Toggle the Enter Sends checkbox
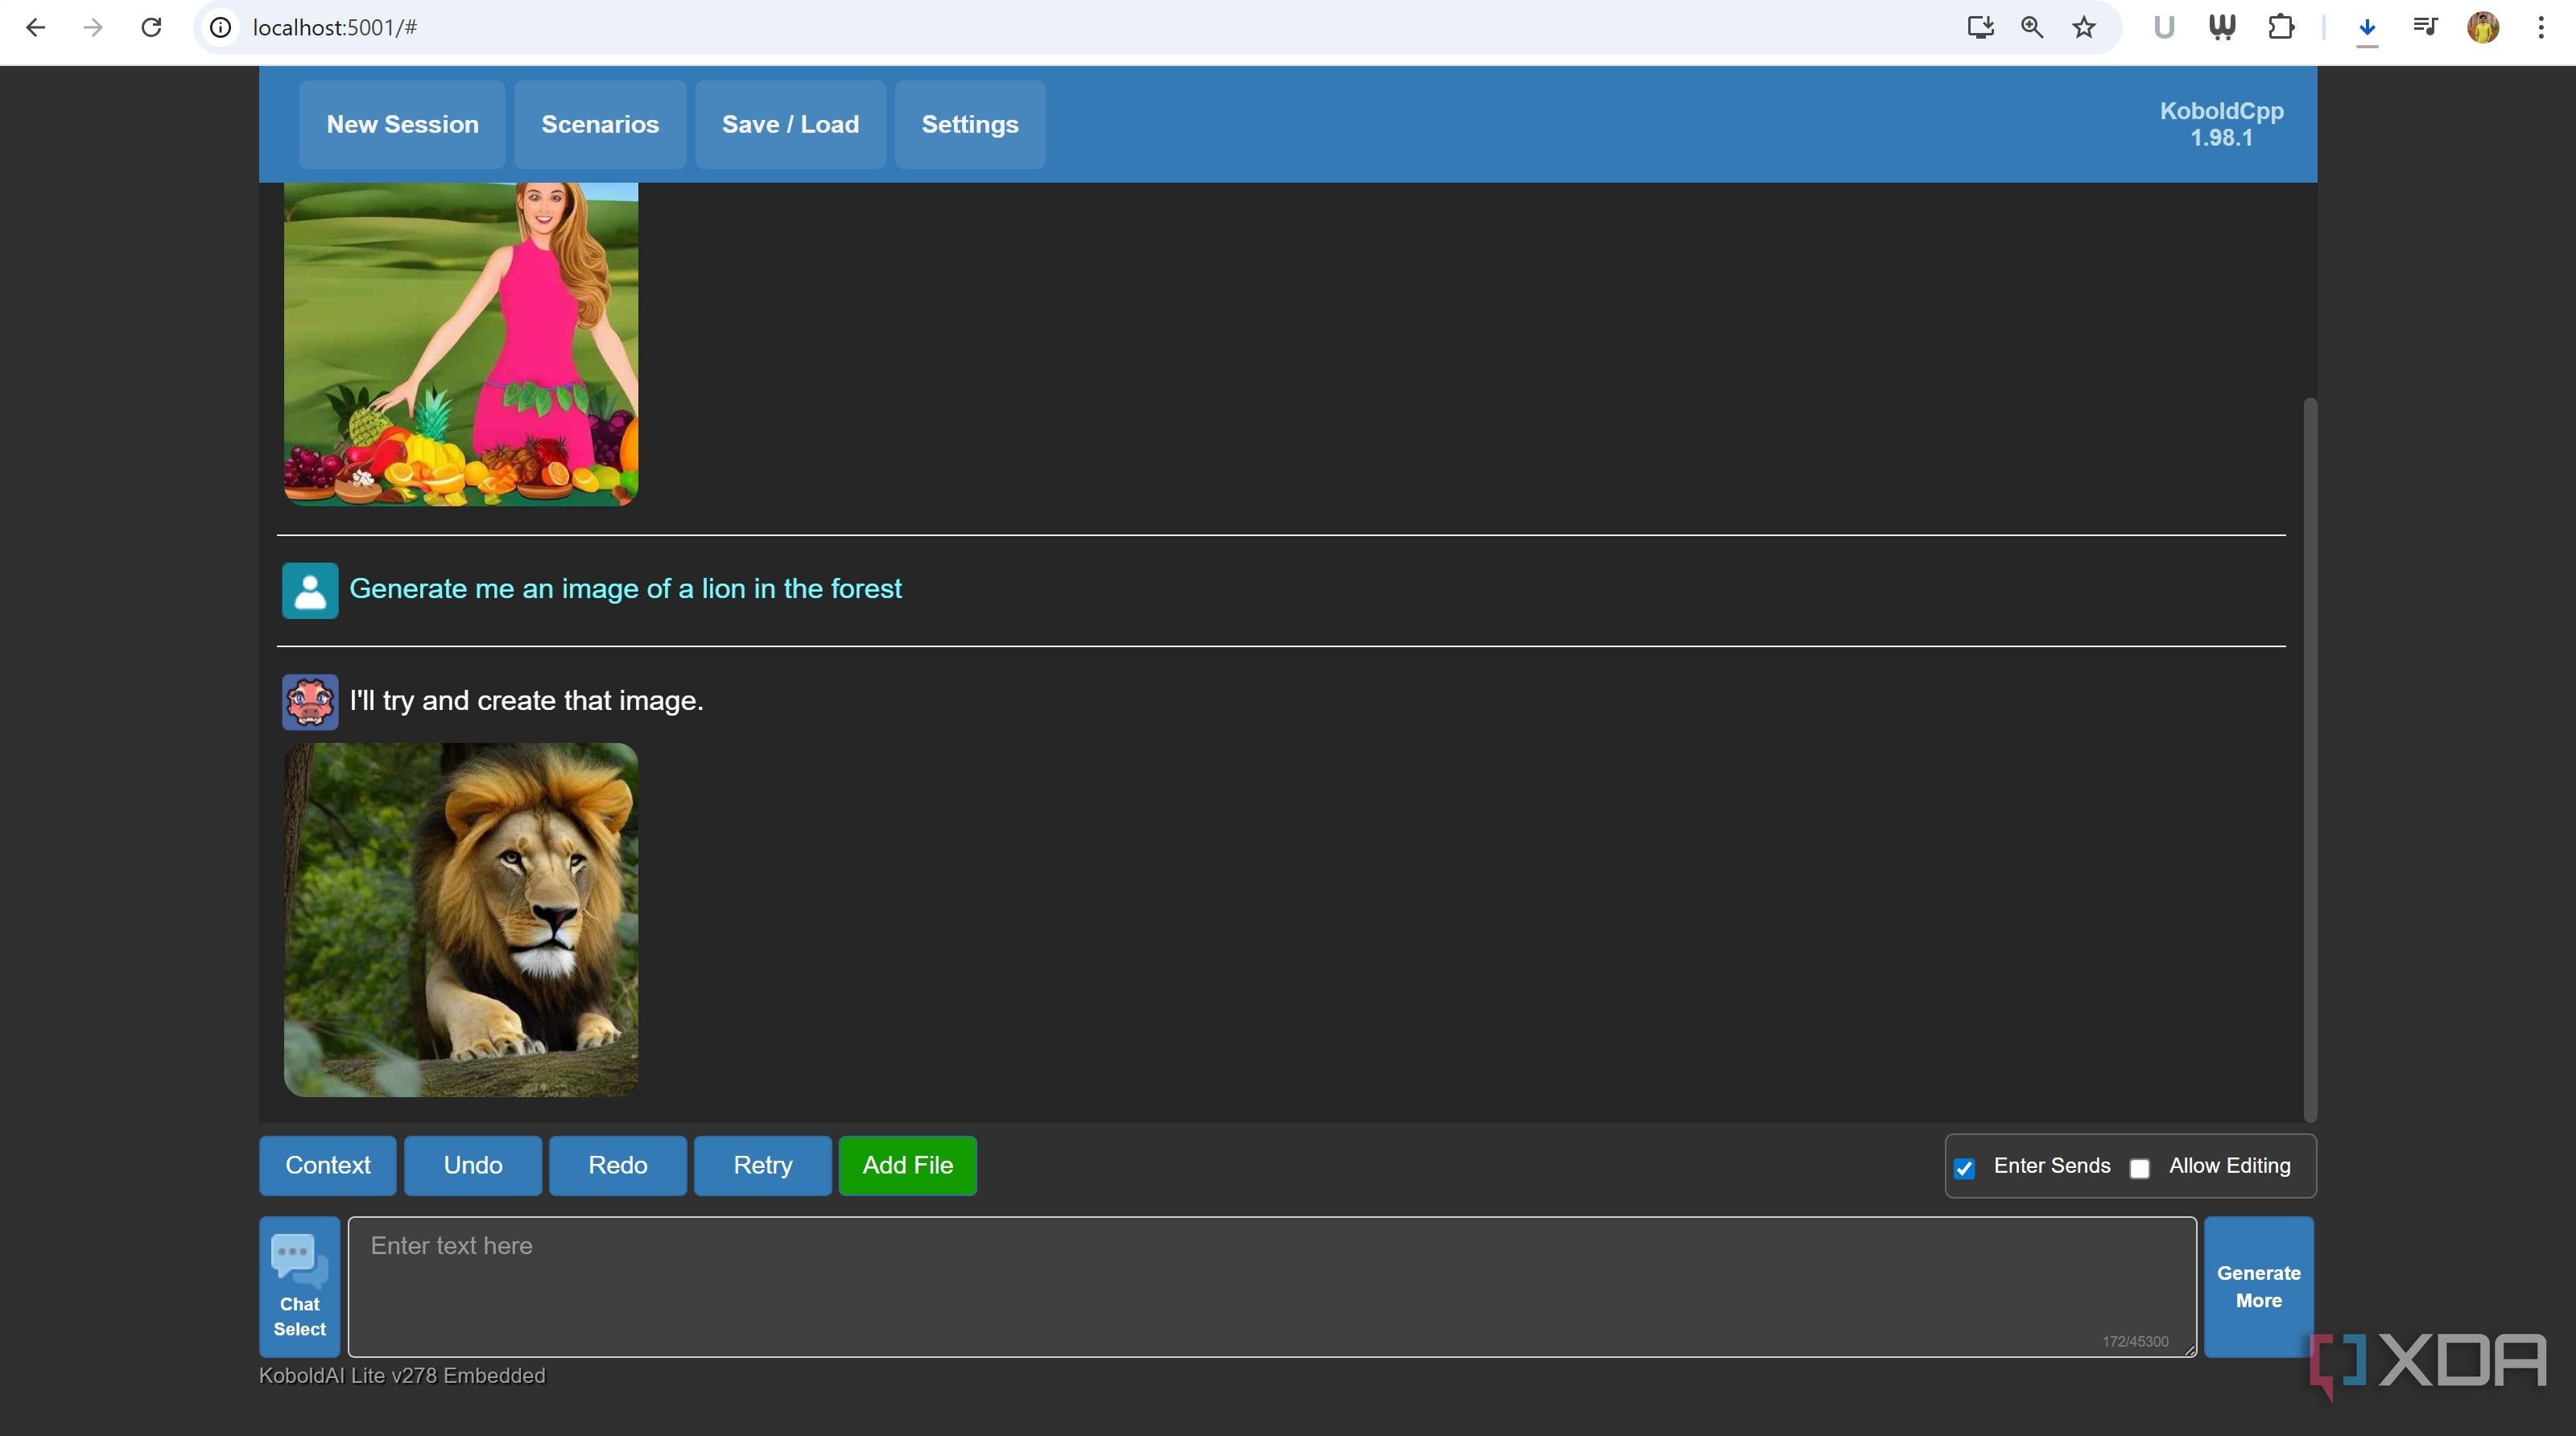This screenshot has height=1436, width=2576. (1964, 1168)
